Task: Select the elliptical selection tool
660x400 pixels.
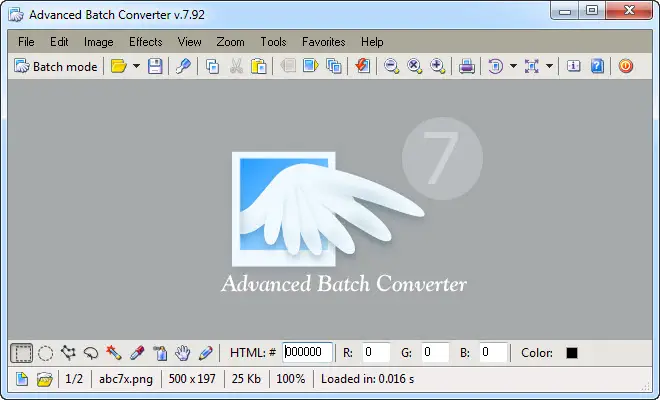Action: click(x=45, y=353)
